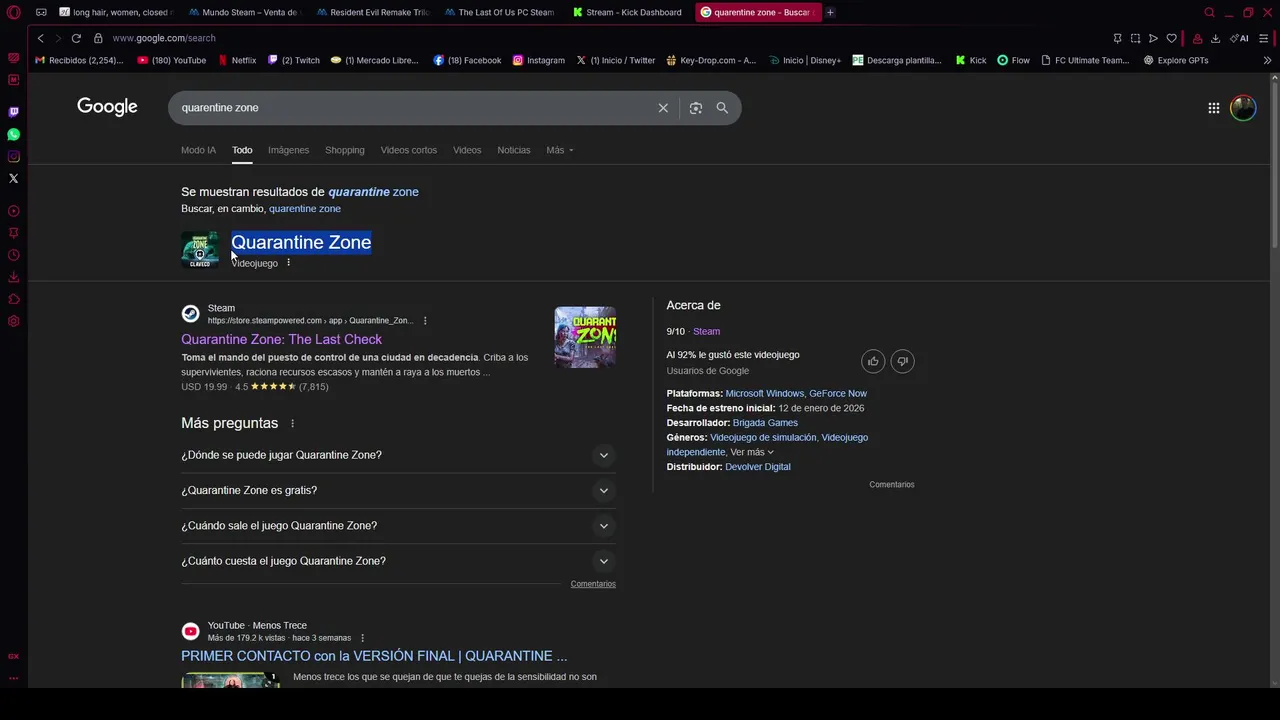Image resolution: width=1280 pixels, height=720 pixels.
Task: Search by image with camera icon
Action: point(696,108)
